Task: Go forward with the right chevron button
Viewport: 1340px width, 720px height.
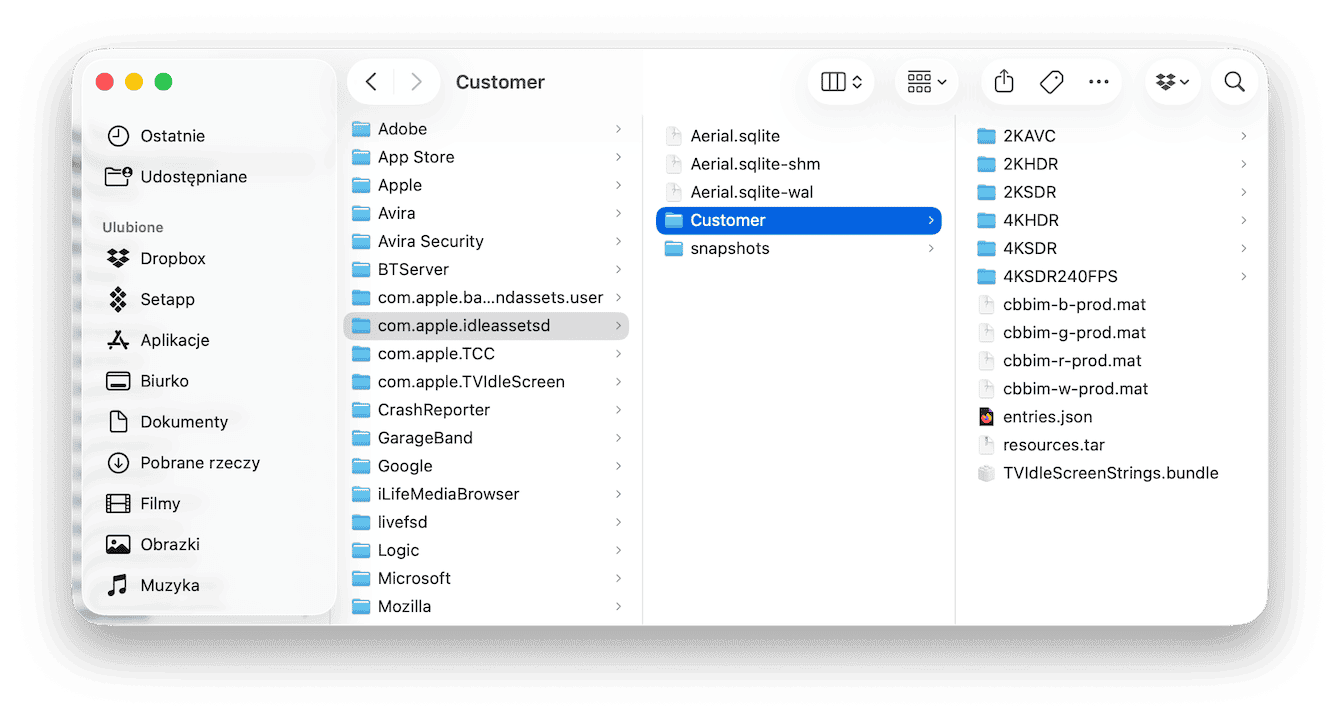Action: click(417, 82)
